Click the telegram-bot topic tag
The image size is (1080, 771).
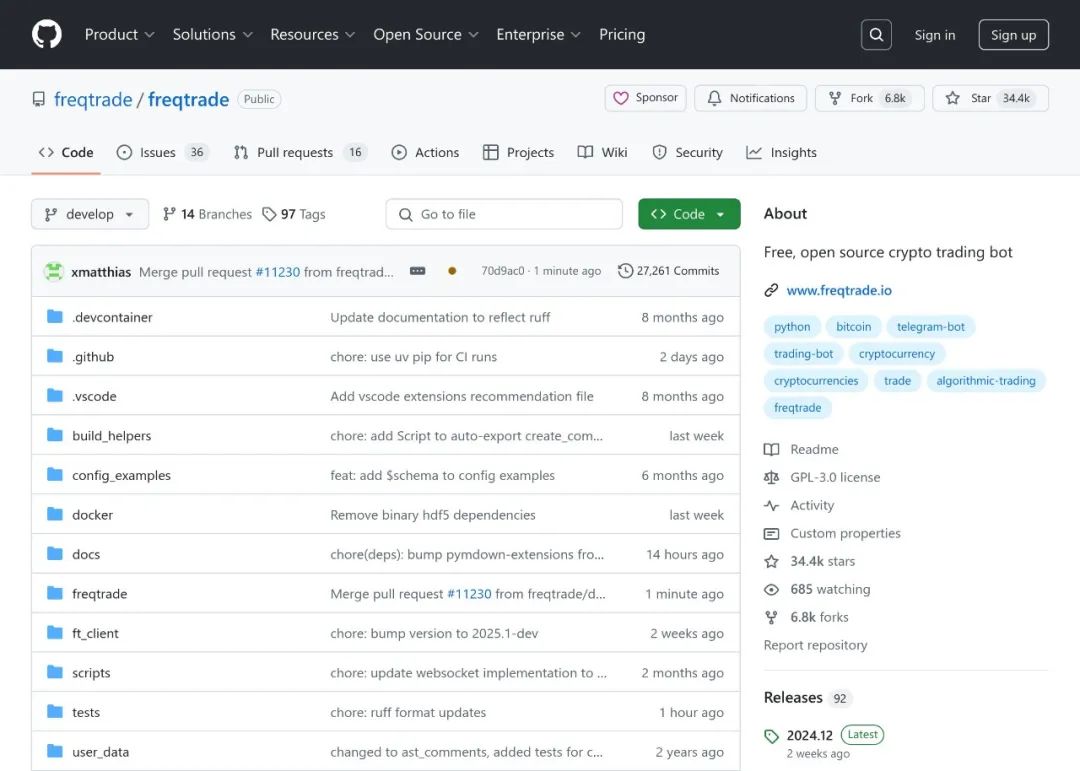tap(931, 327)
